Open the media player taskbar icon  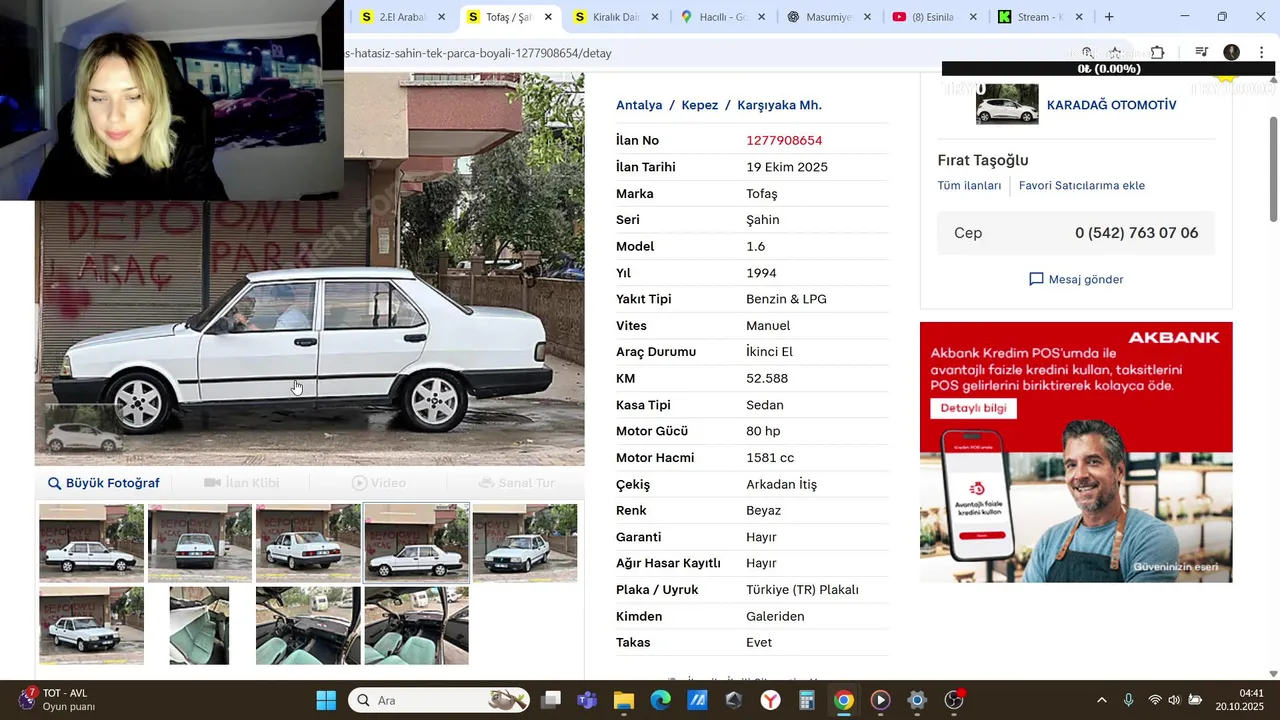(x=880, y=700)
